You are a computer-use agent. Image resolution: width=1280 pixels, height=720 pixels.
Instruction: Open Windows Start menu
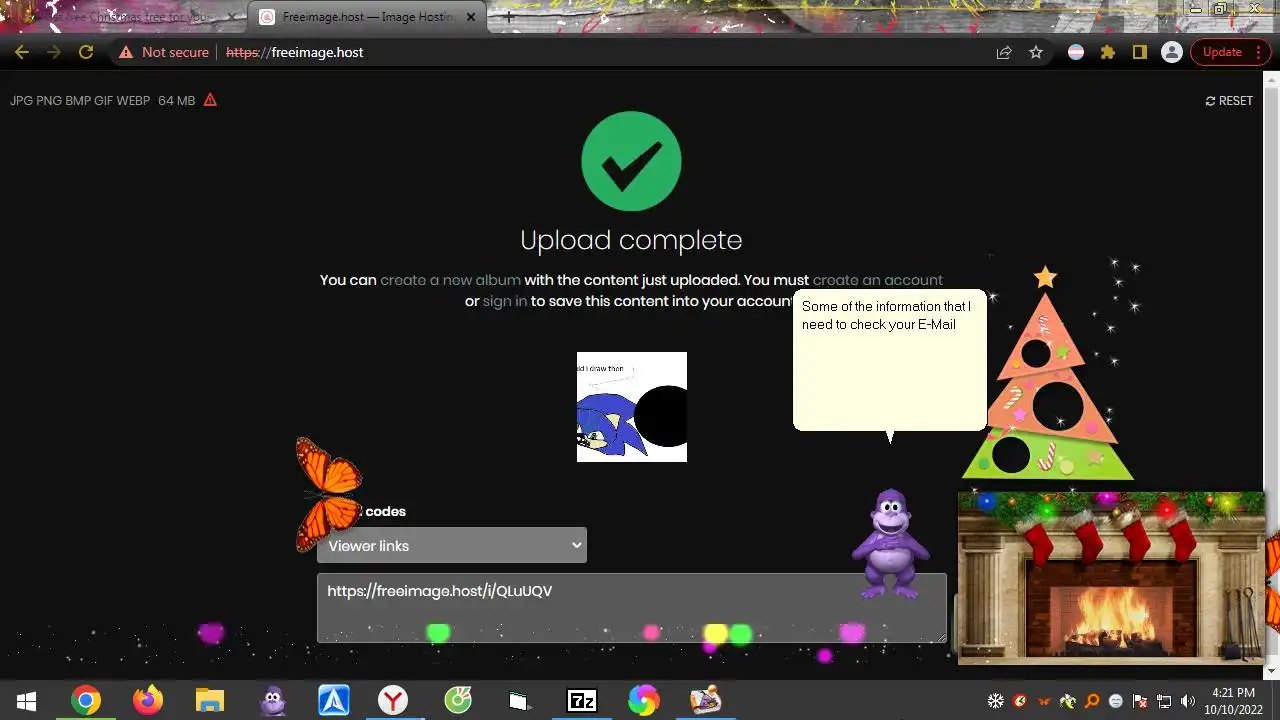pyautogui.click(x=27, y=701)
